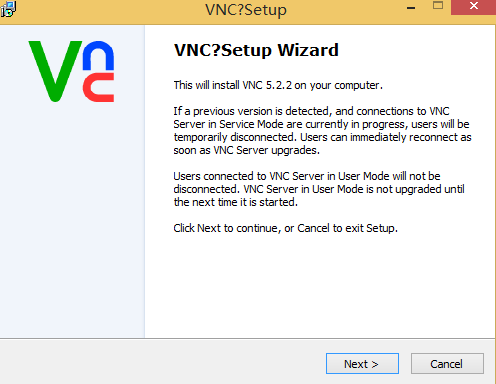Cancel the VNC setup wizard

447,363
